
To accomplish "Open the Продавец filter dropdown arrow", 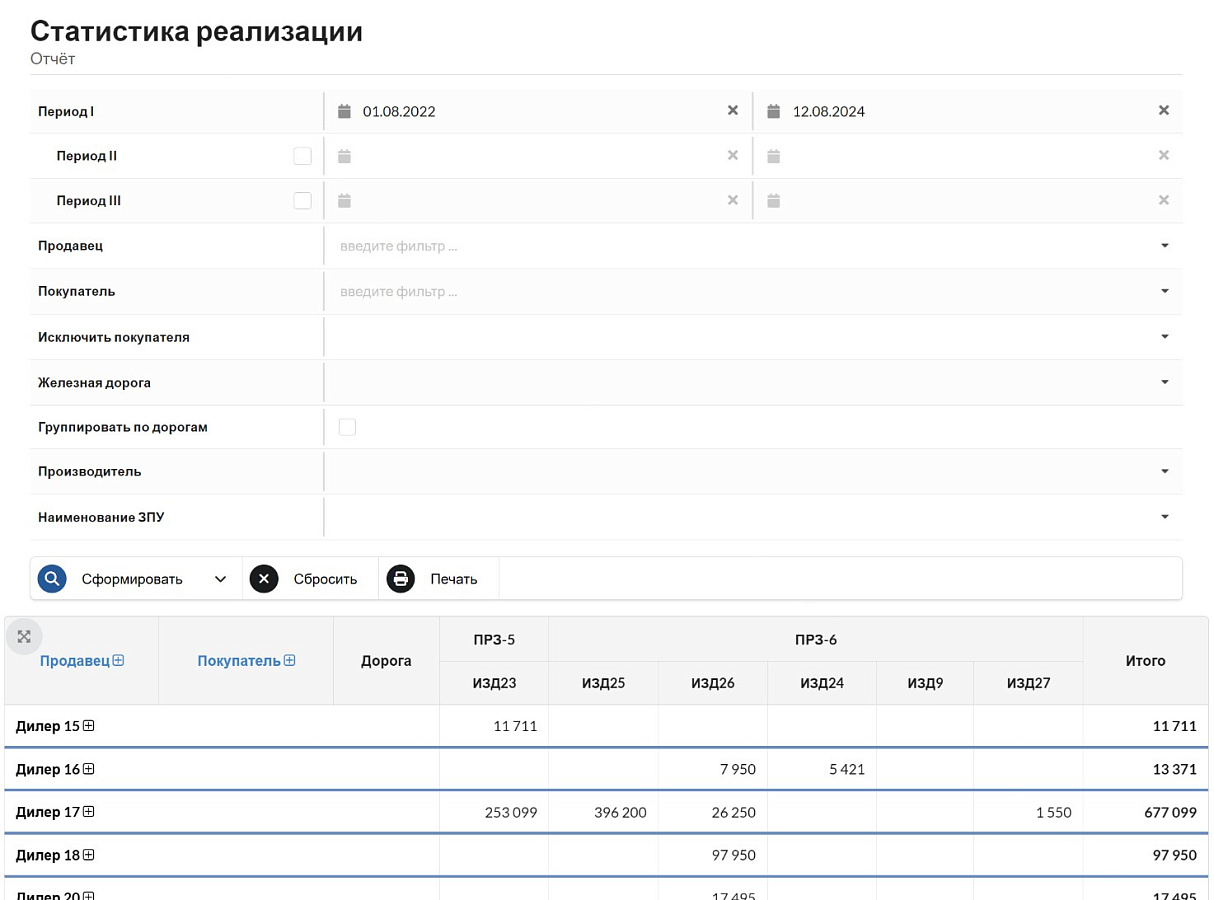I will 1165,246.
